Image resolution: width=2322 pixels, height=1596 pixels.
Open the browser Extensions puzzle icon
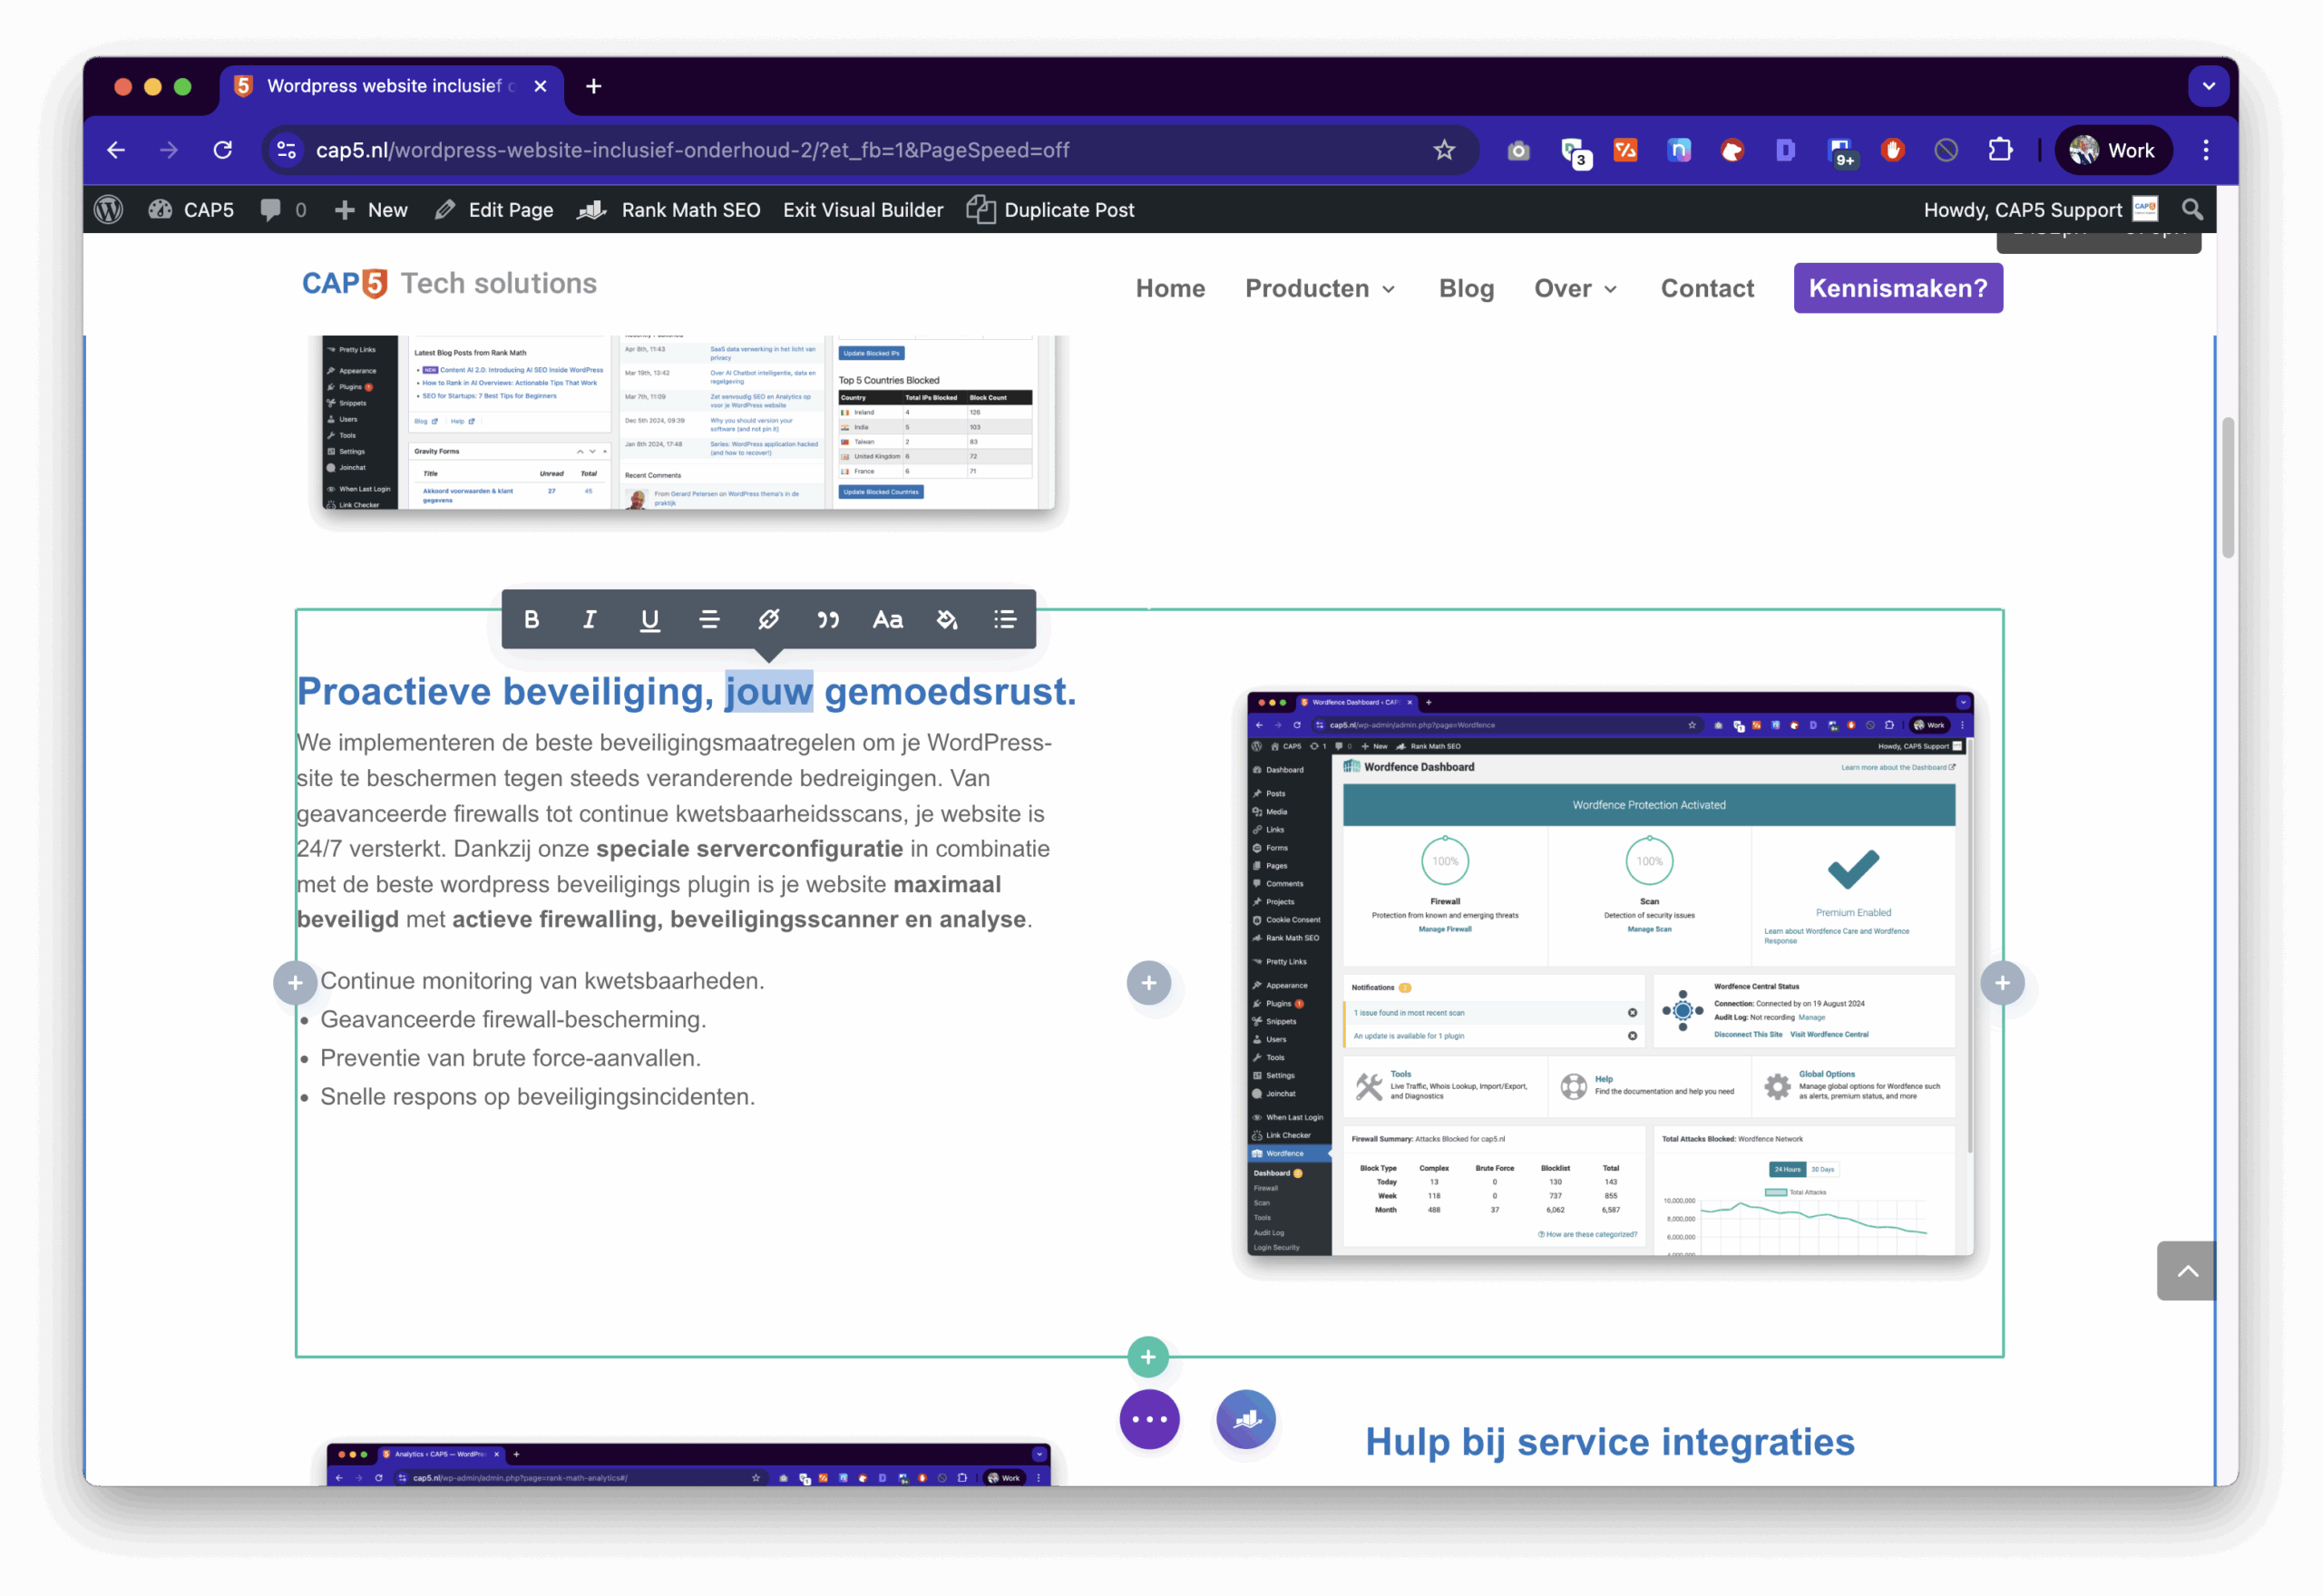coord(2000,150)
